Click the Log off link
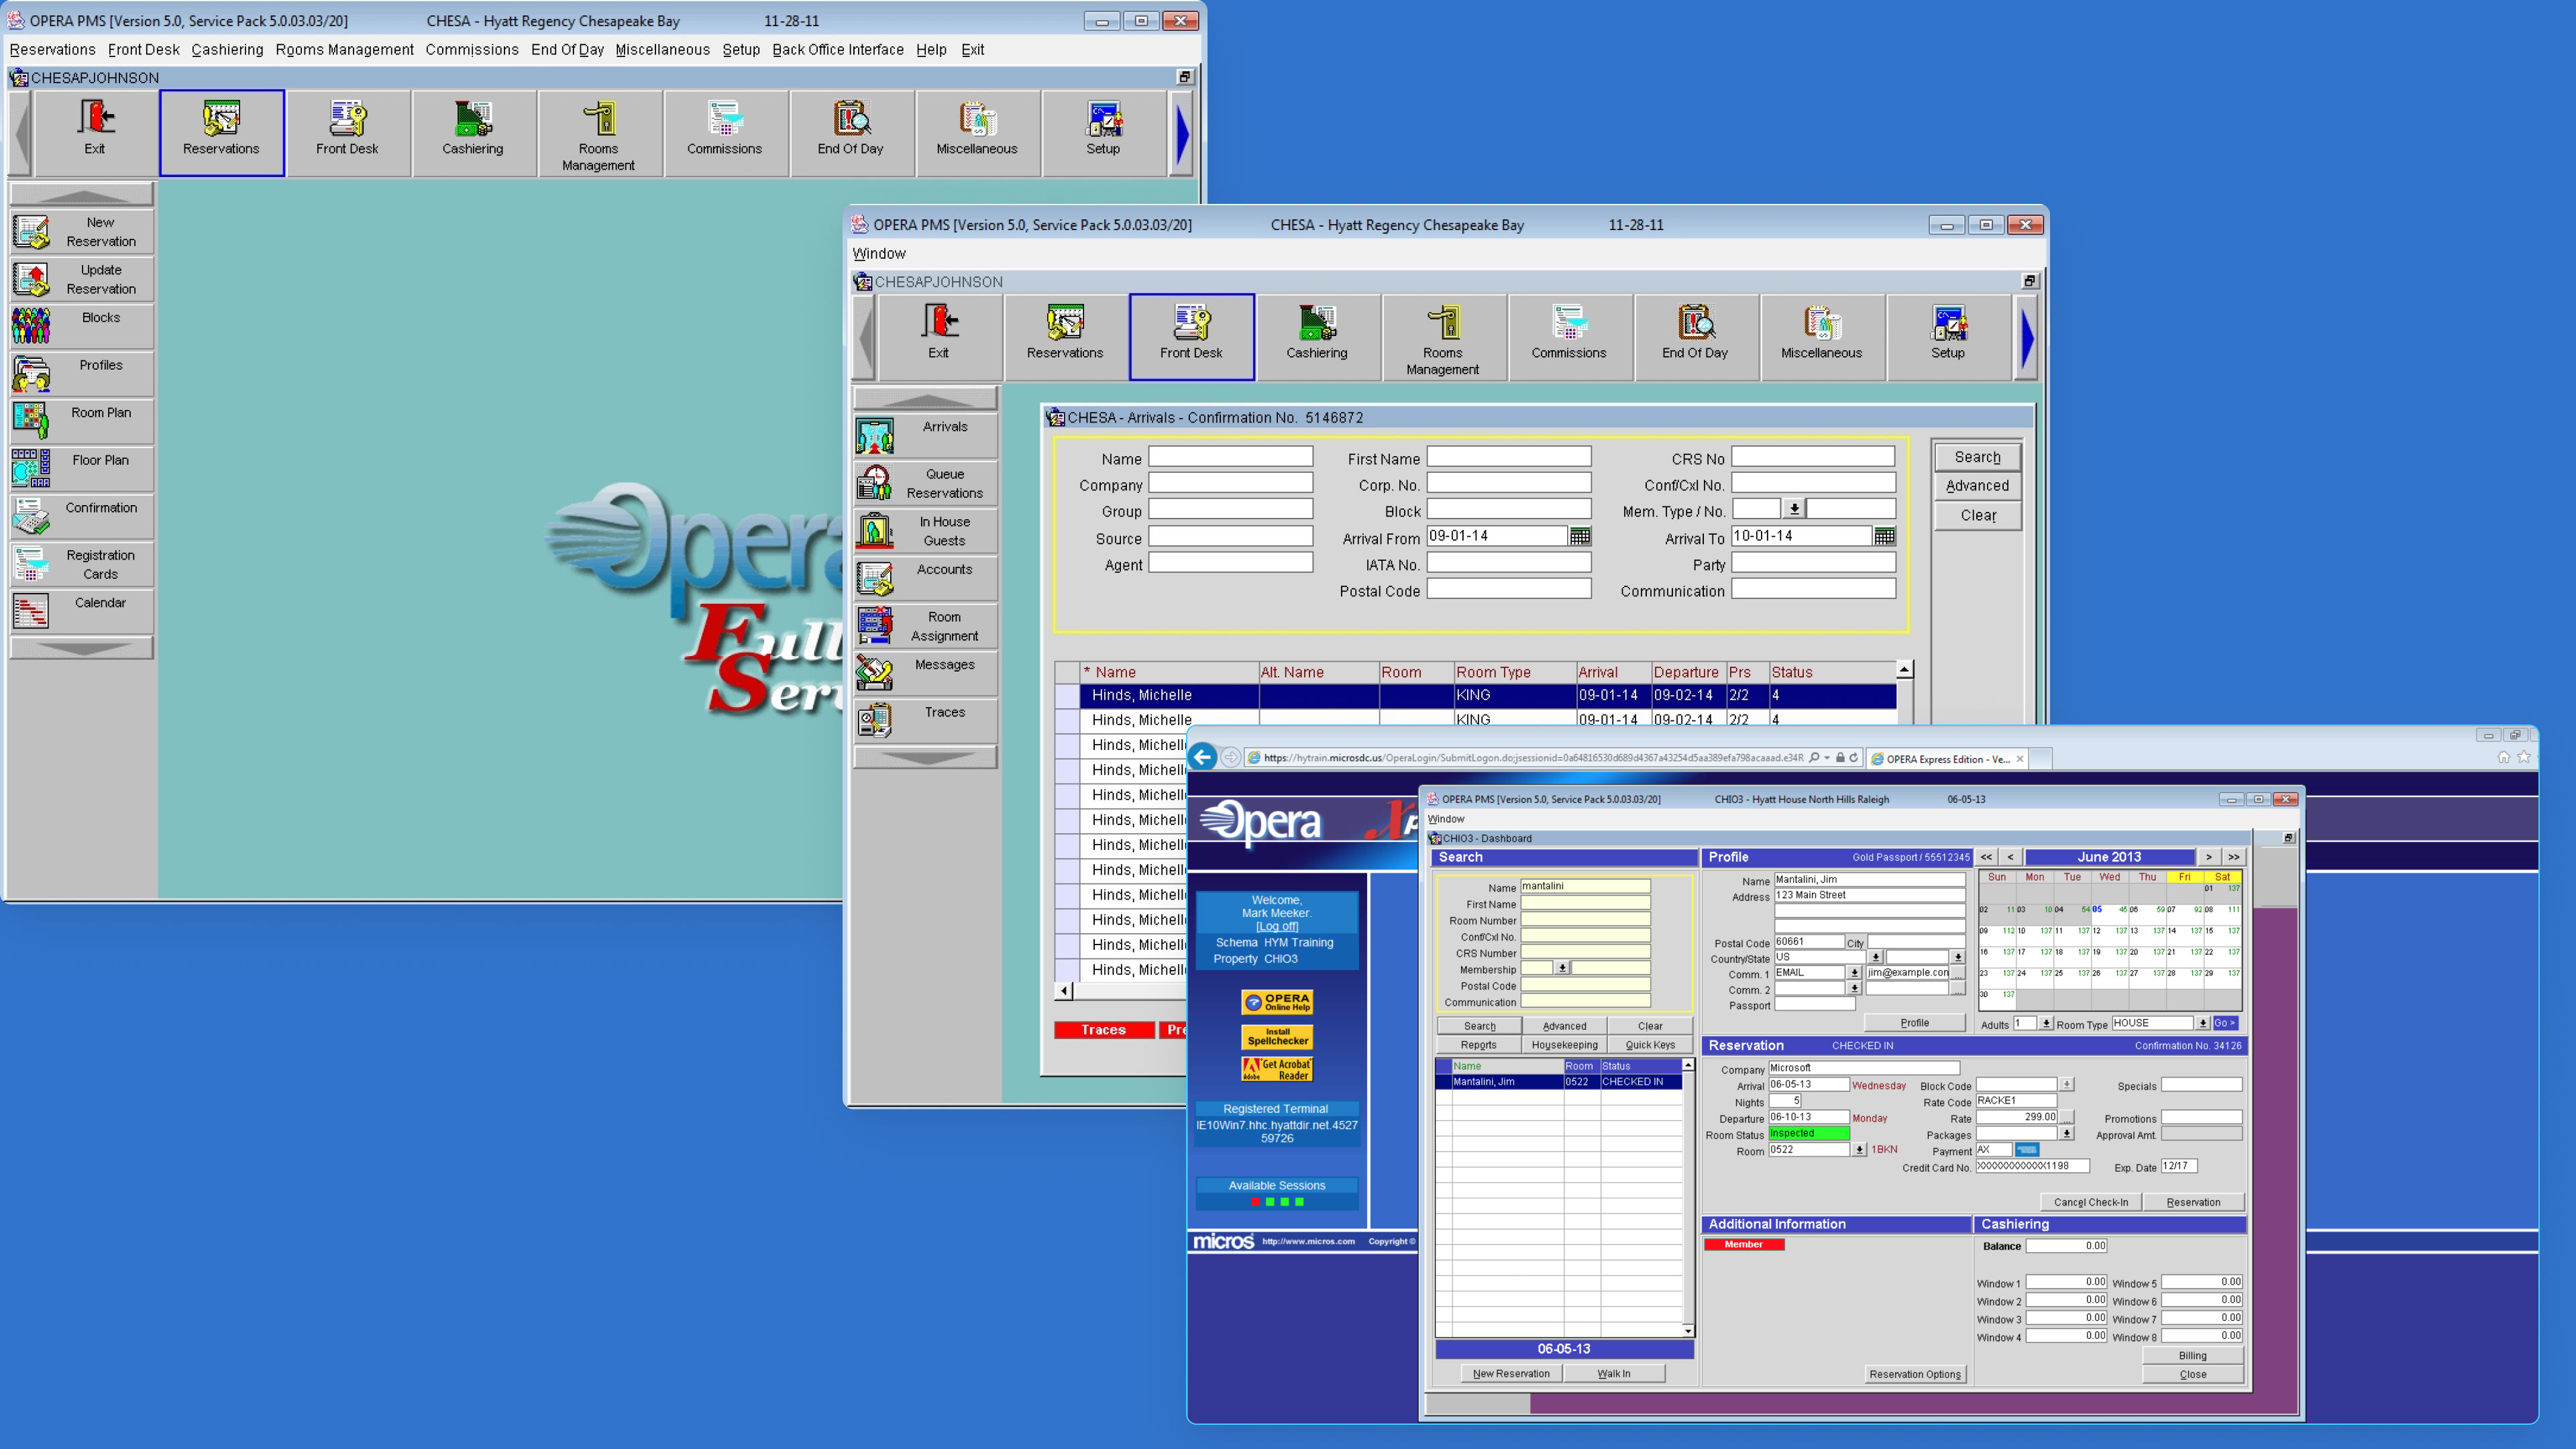The width and height of the screenshot is (2576, 1449). pyautogui.click(x=1277, y=926)
